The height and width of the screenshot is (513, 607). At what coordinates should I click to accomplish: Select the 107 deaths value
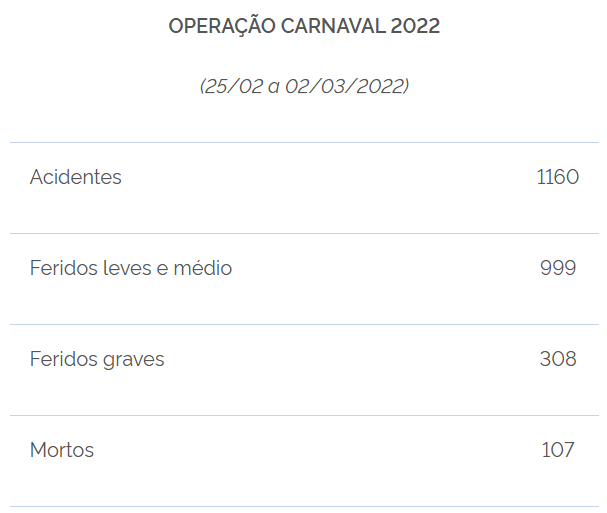(558, 450)
